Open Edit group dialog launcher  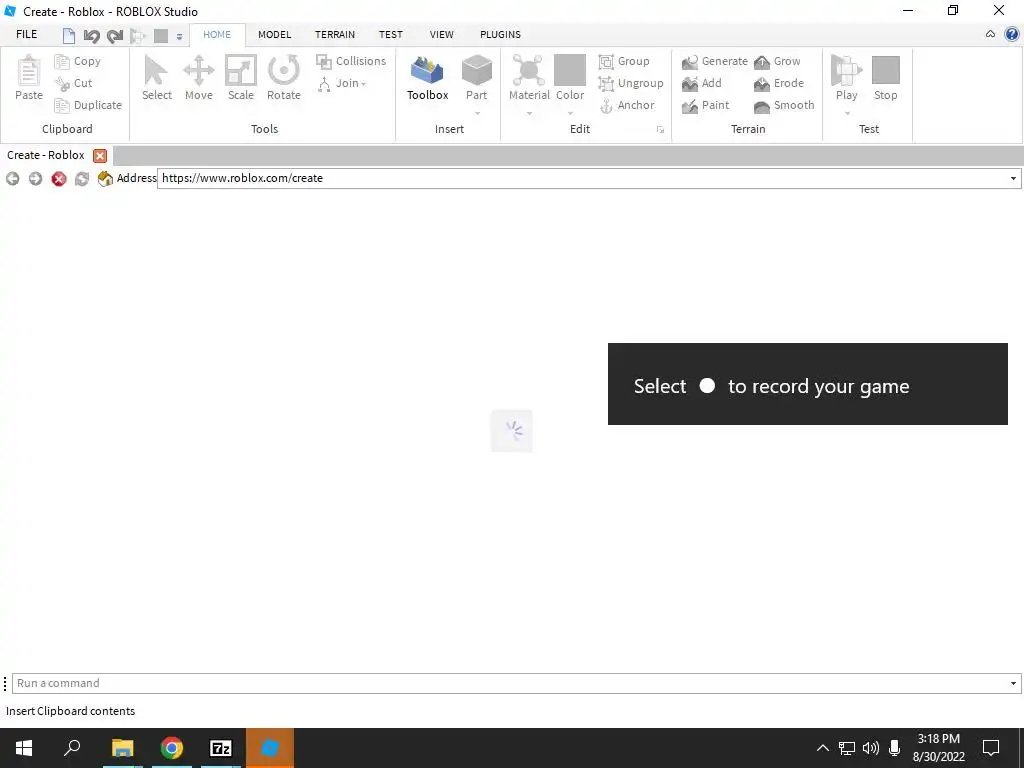[x=660, y=130]
